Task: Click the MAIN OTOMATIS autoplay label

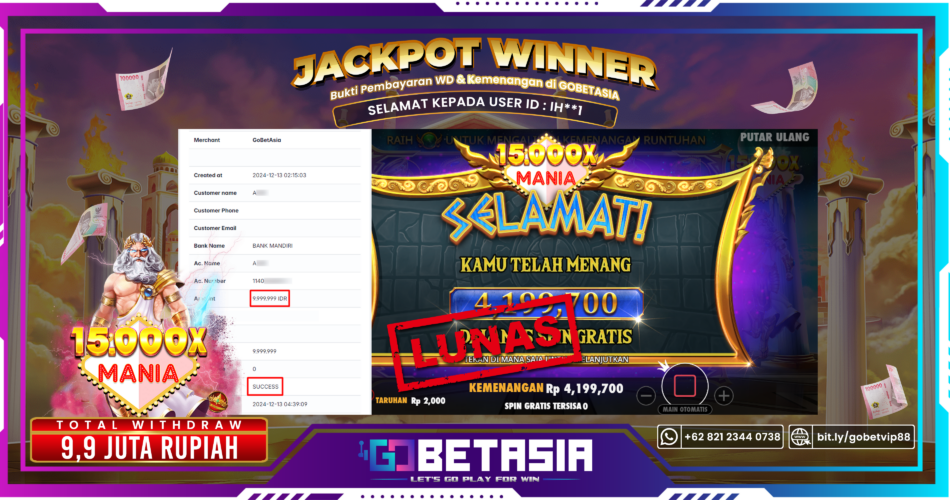Action: [x=685, y=410]
